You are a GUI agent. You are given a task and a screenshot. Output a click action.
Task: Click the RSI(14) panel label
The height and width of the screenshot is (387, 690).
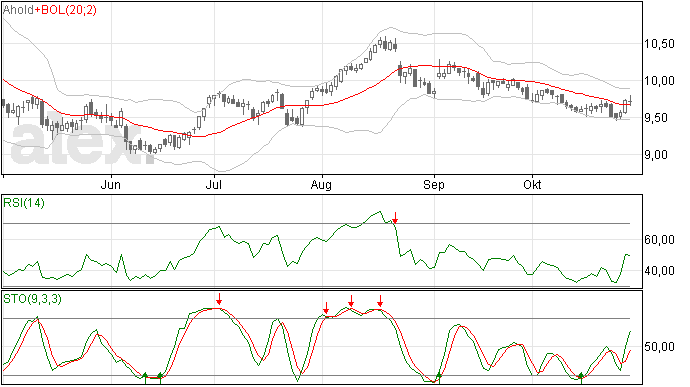coord(24,203)
